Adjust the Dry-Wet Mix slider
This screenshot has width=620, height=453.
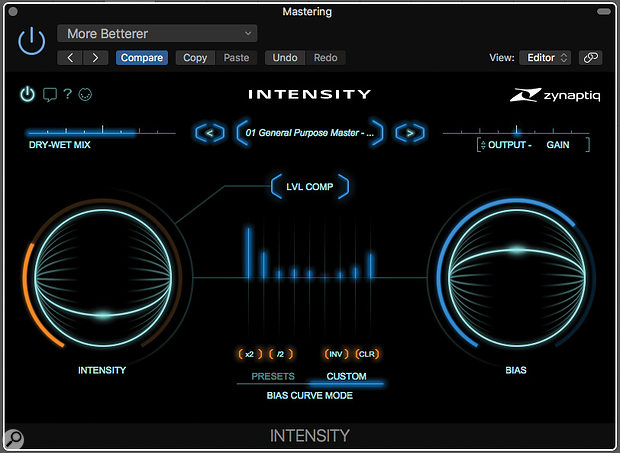(x=101, y=132)
